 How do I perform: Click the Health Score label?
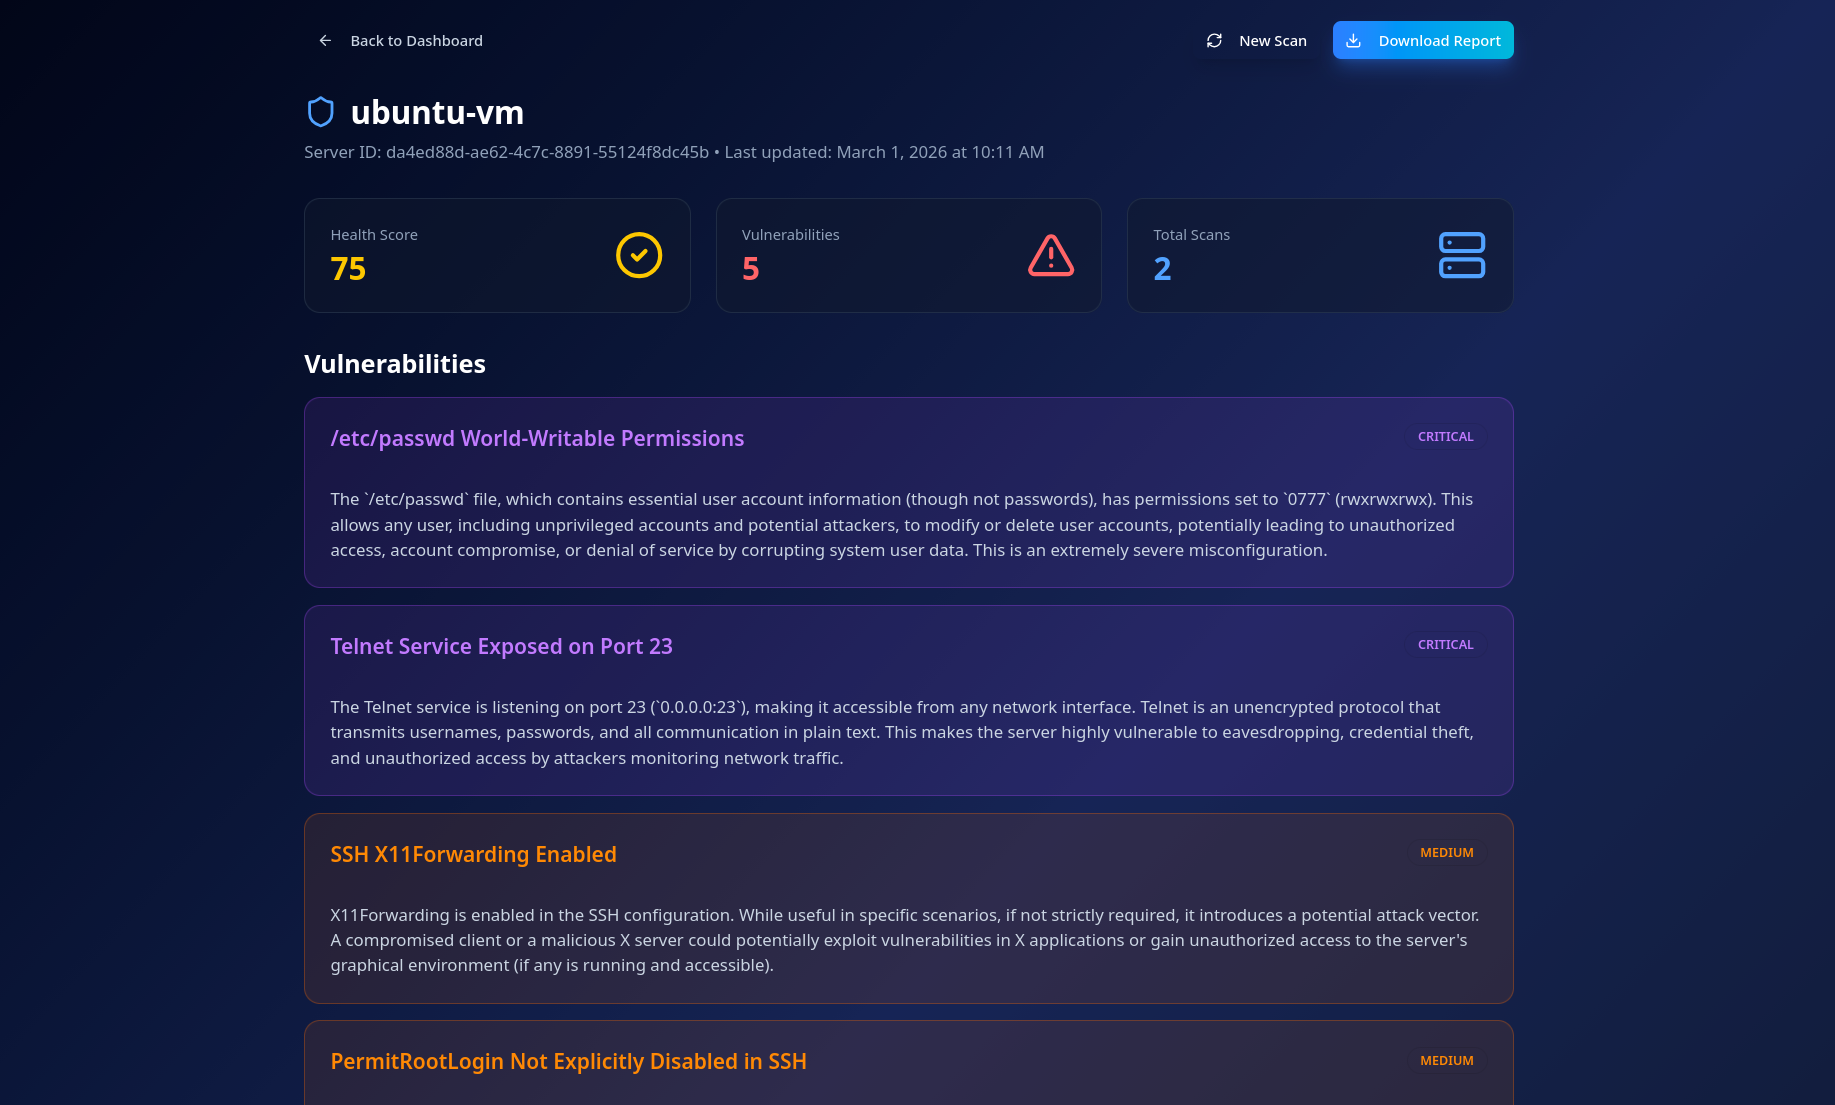click(x=374, y=235)
